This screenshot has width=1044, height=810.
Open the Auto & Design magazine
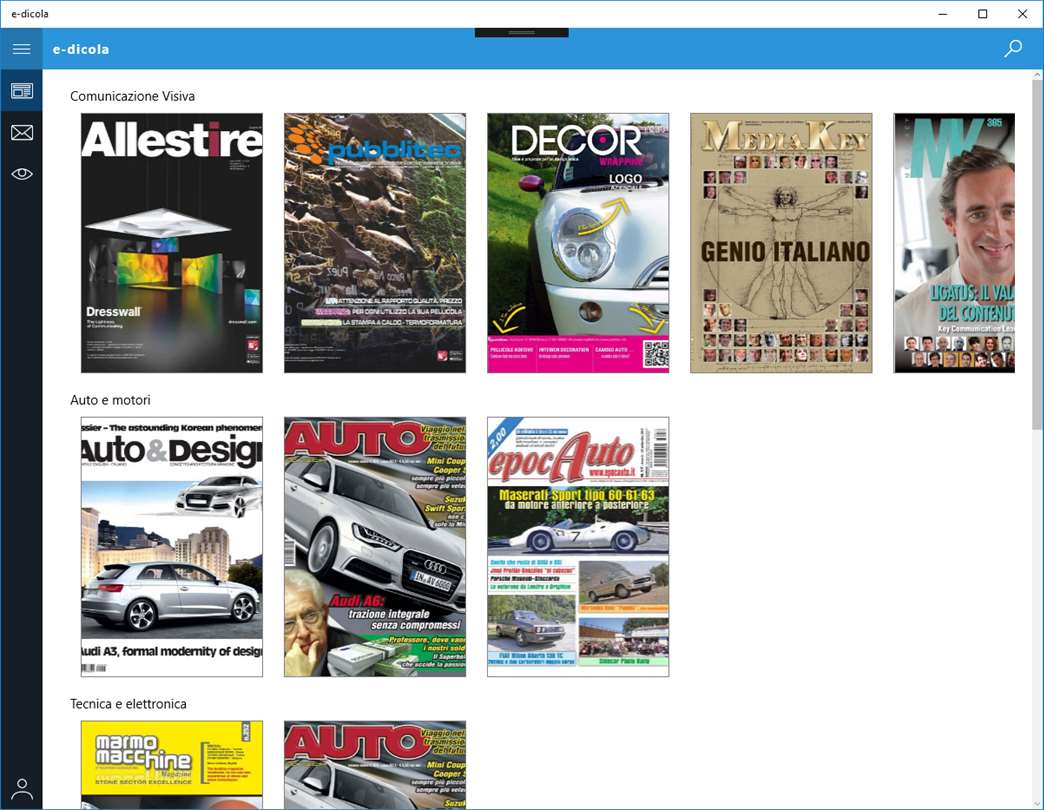[x=172, y=546]
